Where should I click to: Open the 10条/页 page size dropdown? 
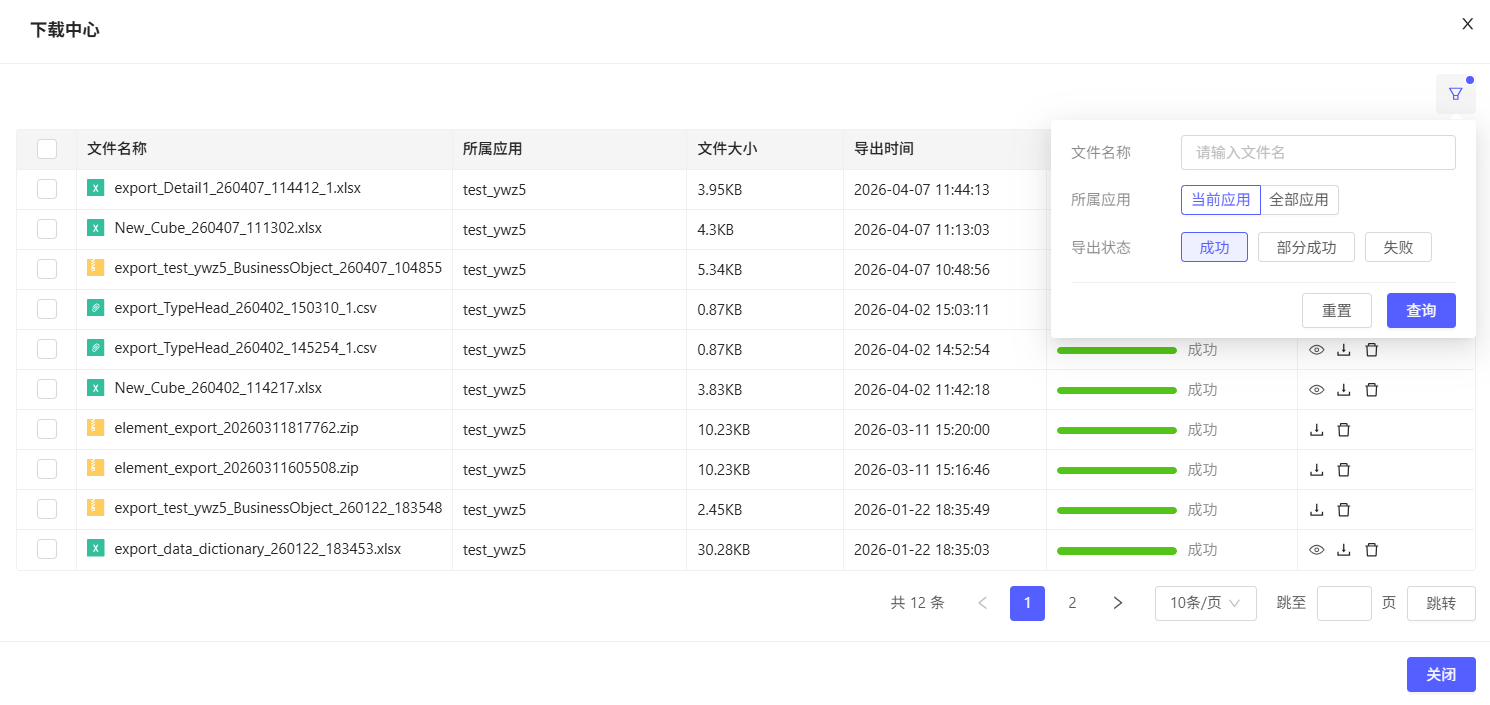(1205, 603)
